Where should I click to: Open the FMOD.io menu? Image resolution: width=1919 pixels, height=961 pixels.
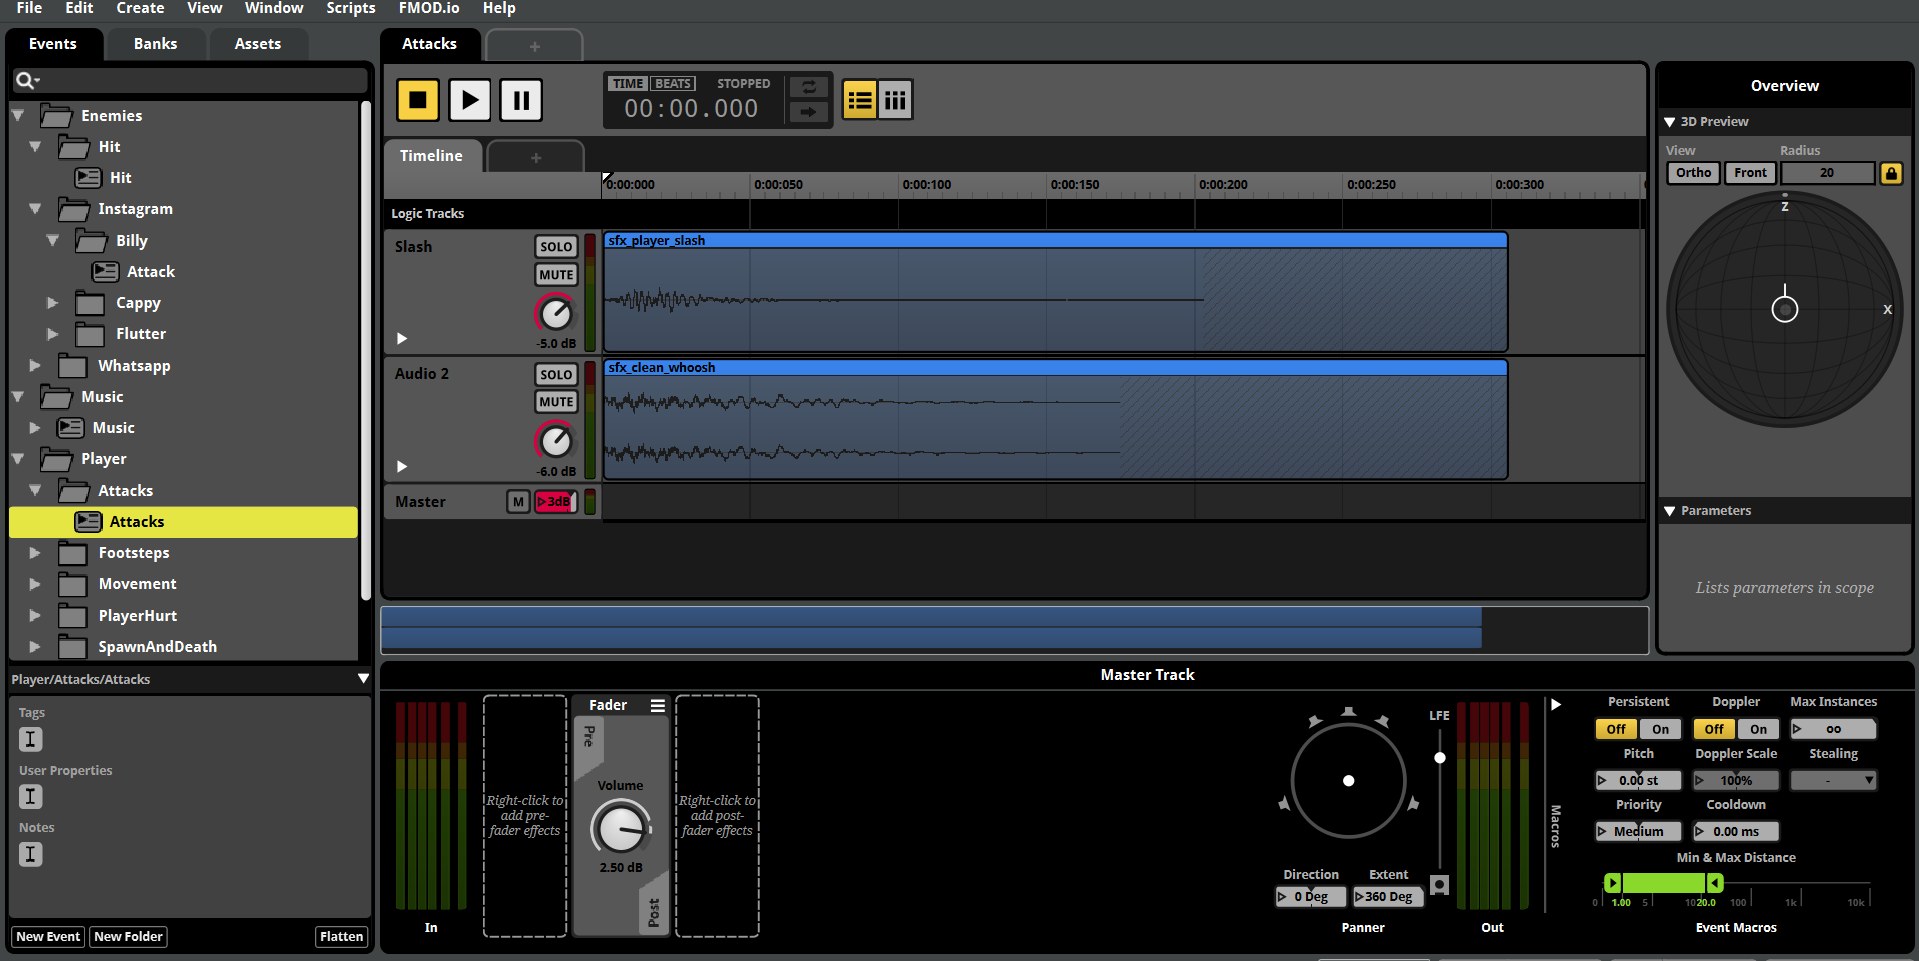click(429, 8)
